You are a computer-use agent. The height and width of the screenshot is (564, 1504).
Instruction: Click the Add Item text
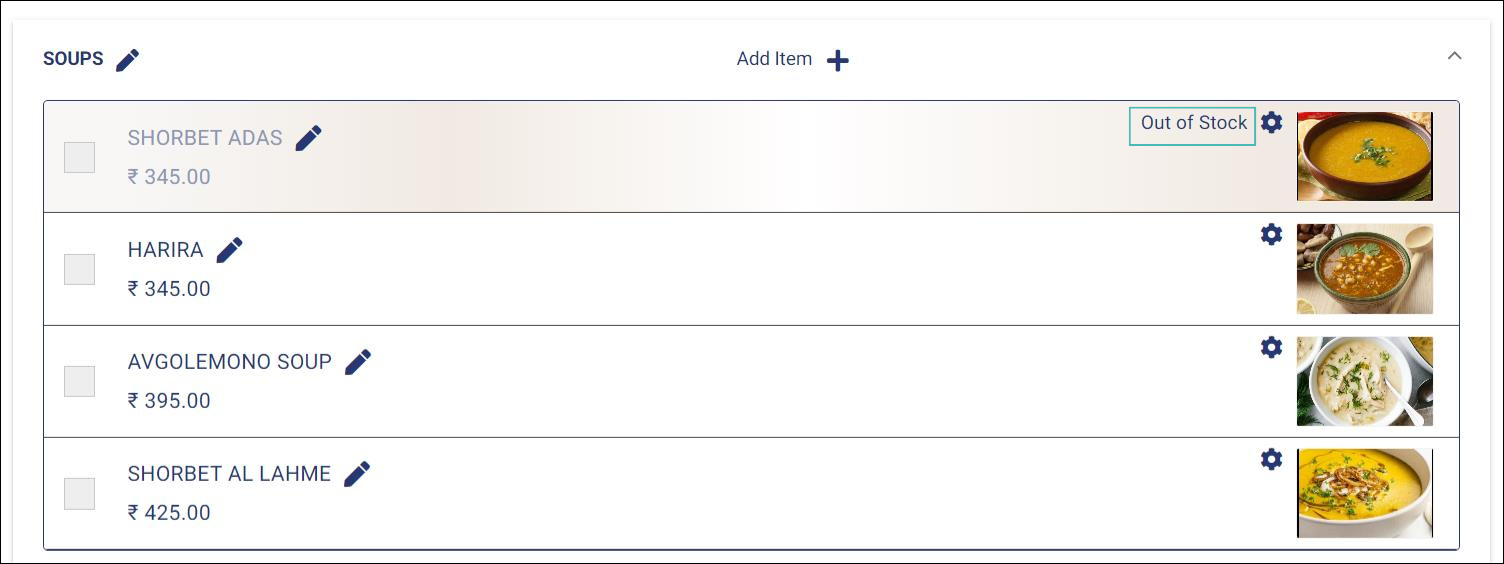click(774, 59)
